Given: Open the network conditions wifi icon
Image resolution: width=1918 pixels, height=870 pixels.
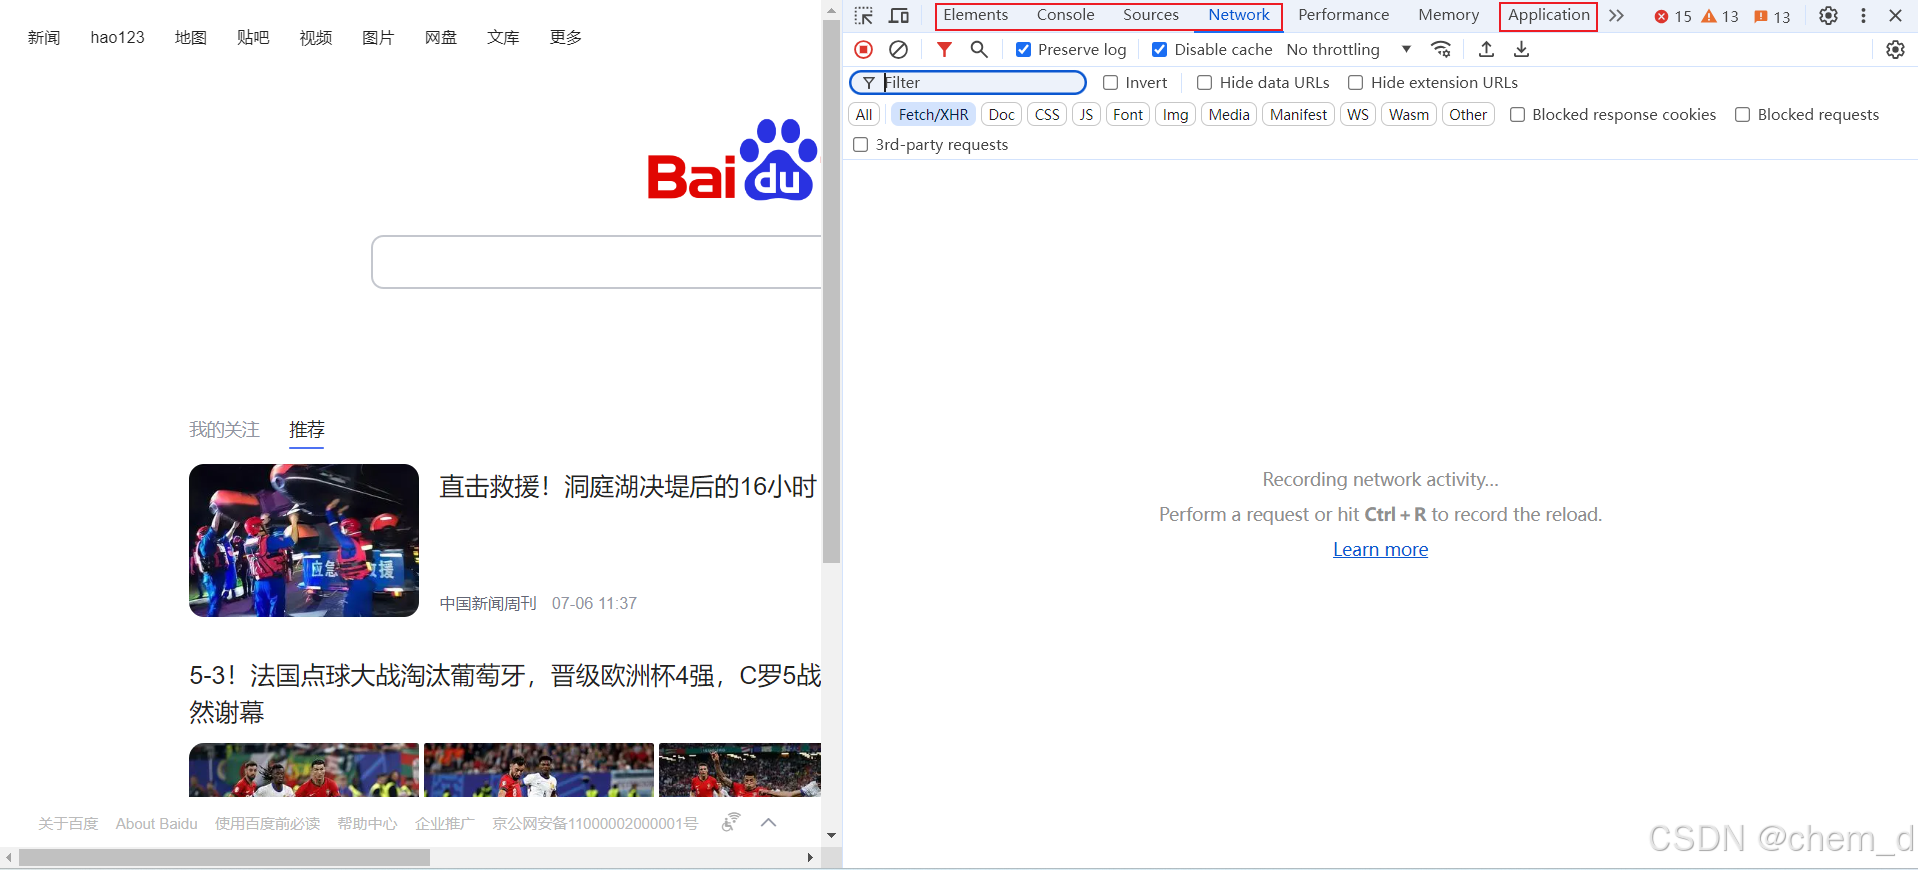Looking at the screenshot, I should 1441,50.
